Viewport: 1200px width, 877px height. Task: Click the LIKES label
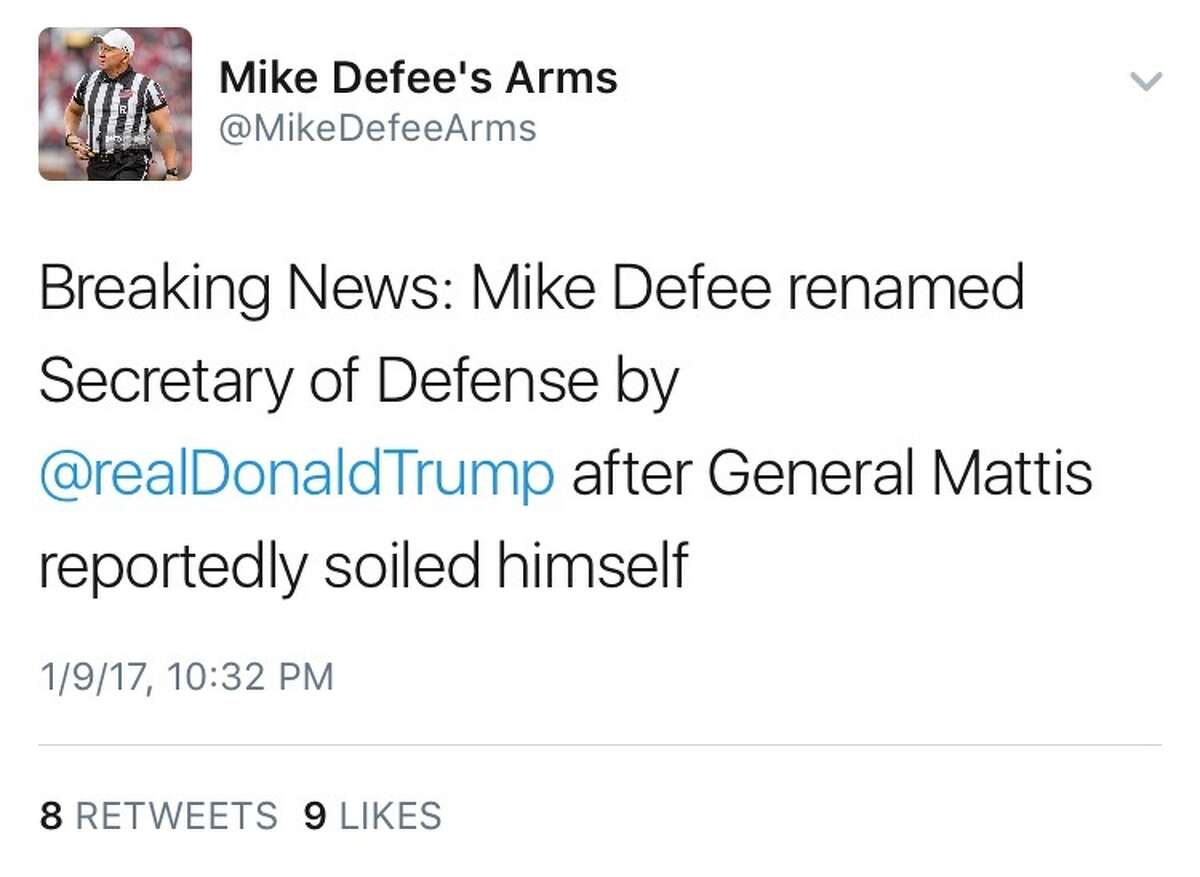[390, 816]
